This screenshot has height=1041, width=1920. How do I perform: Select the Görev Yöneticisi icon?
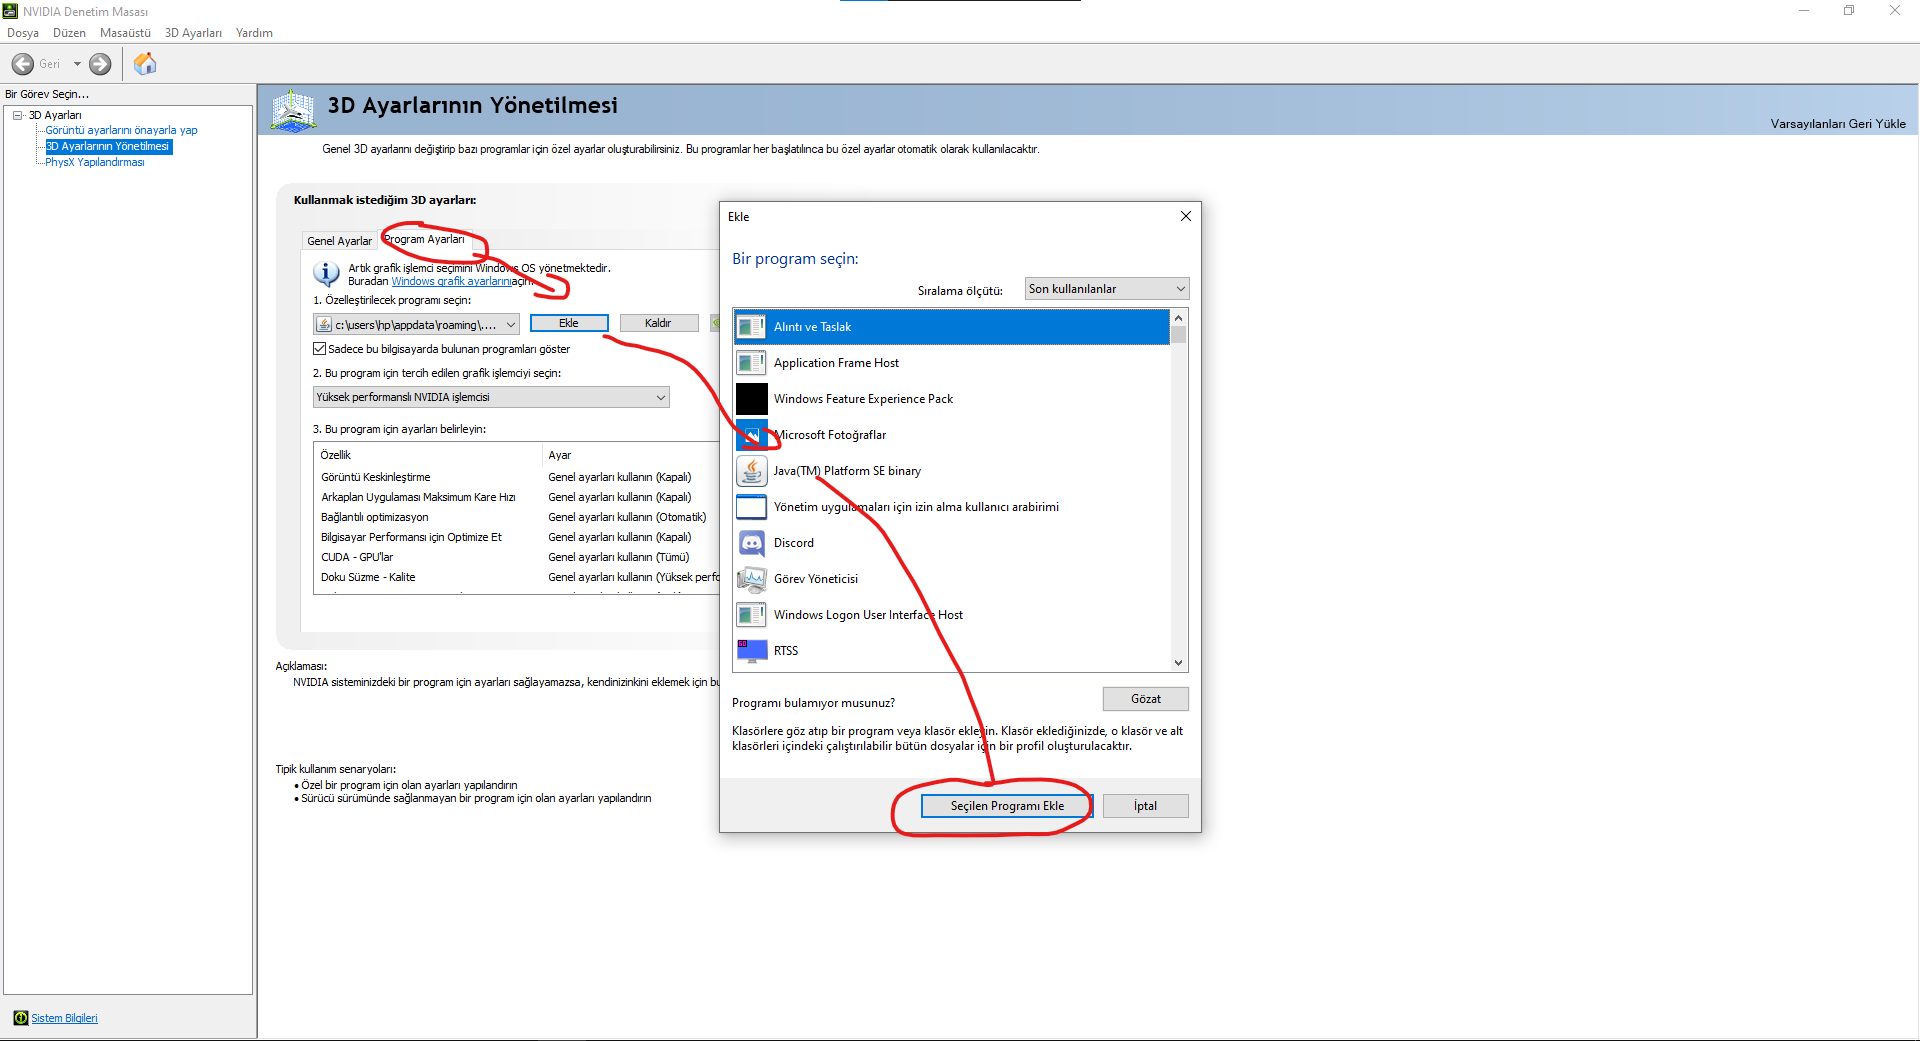(751, 579)
